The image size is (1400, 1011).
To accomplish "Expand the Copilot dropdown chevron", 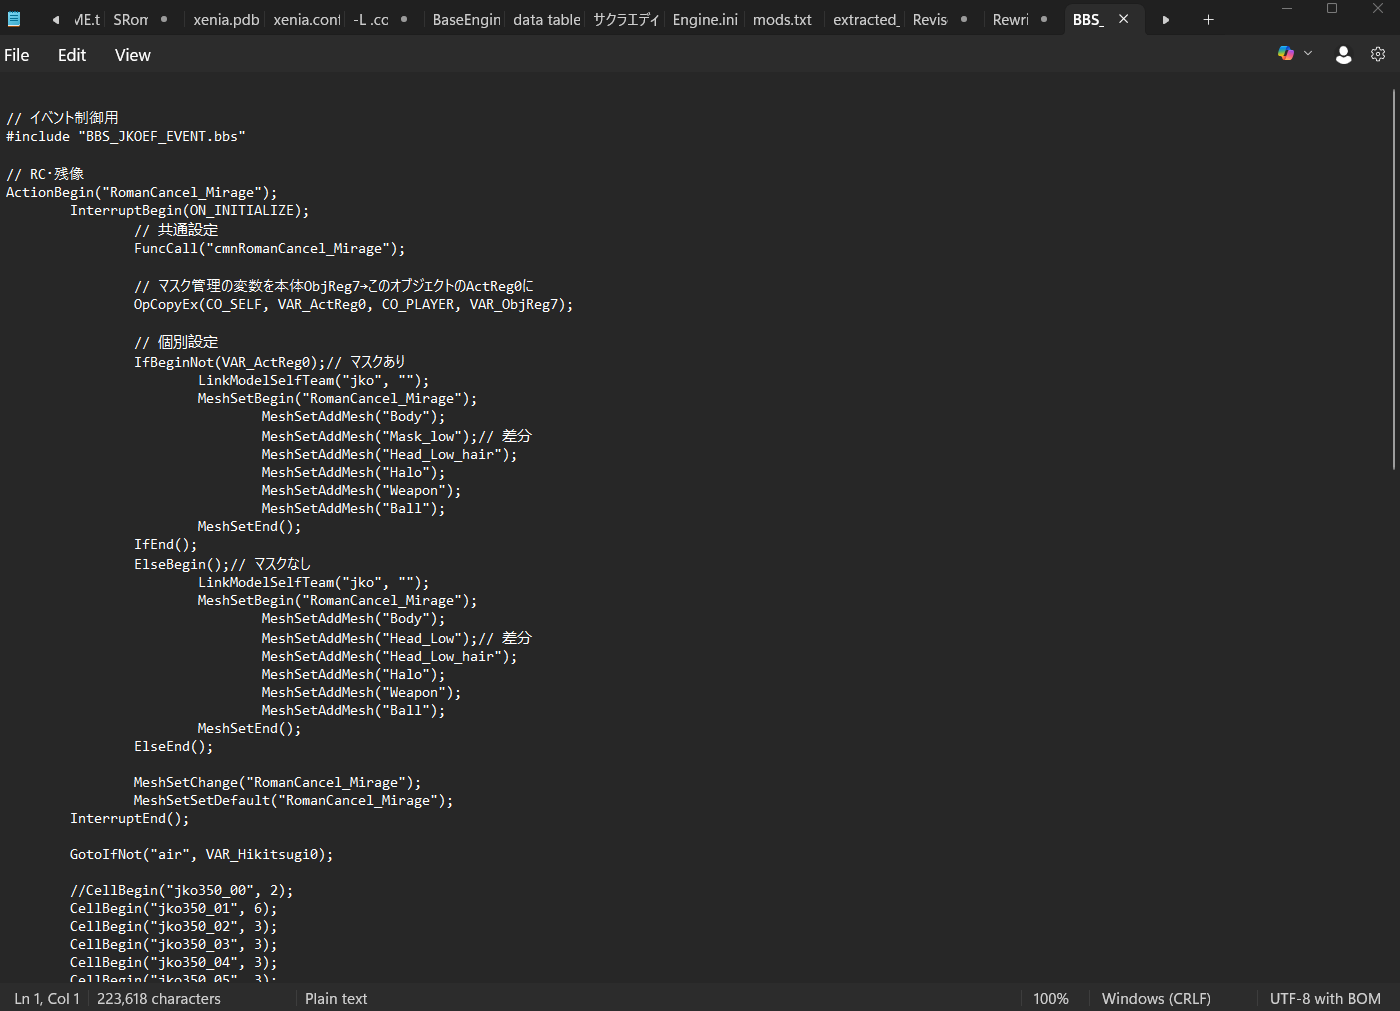I will (1308, 54).
